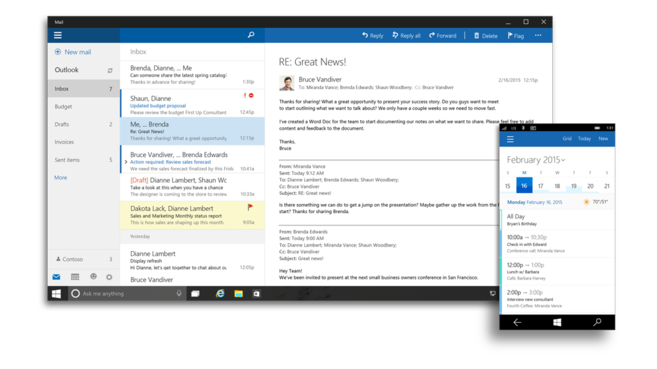Tap the phone back arrow button
Screen dimensions: 657x369
[x=517, y=322]
